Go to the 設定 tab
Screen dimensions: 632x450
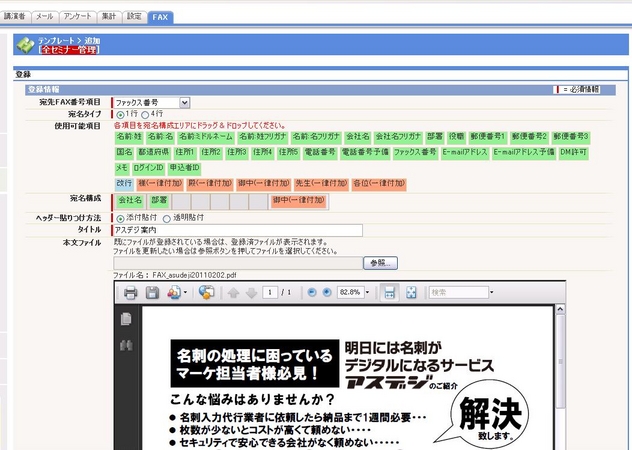tap(134, 17)
